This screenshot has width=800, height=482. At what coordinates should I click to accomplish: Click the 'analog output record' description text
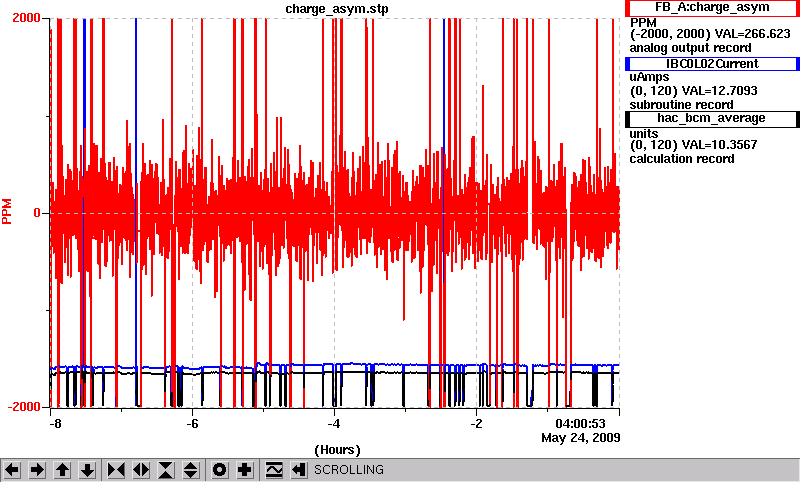(690, 48)
